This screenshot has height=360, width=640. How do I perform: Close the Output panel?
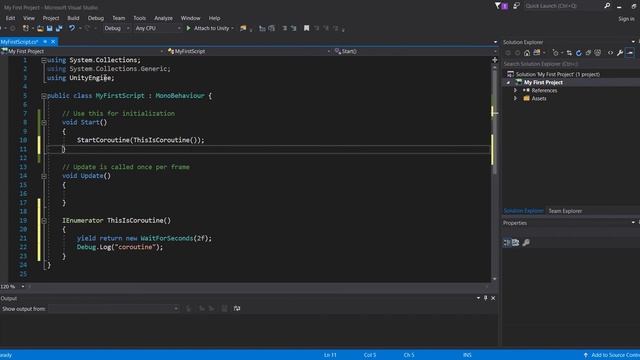493,298
